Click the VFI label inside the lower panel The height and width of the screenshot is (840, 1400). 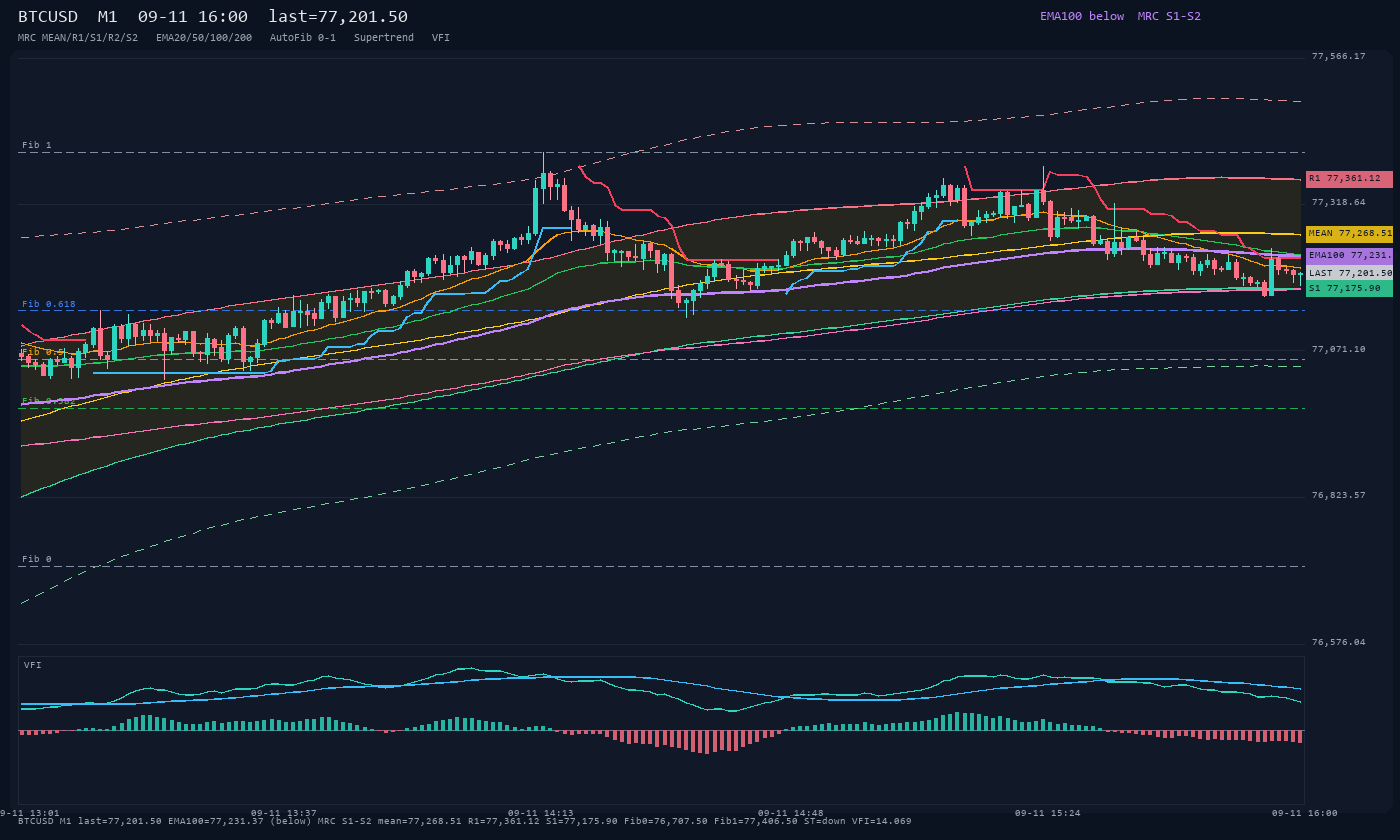(33, 665)
